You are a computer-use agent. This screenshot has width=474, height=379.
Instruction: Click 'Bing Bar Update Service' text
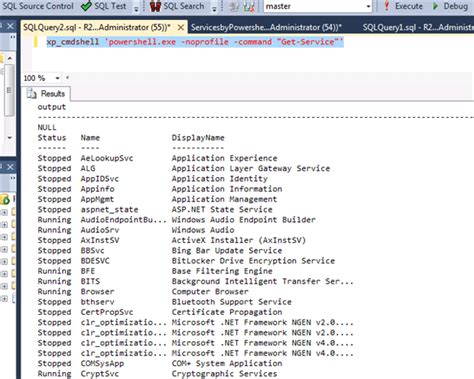[227, 250]
